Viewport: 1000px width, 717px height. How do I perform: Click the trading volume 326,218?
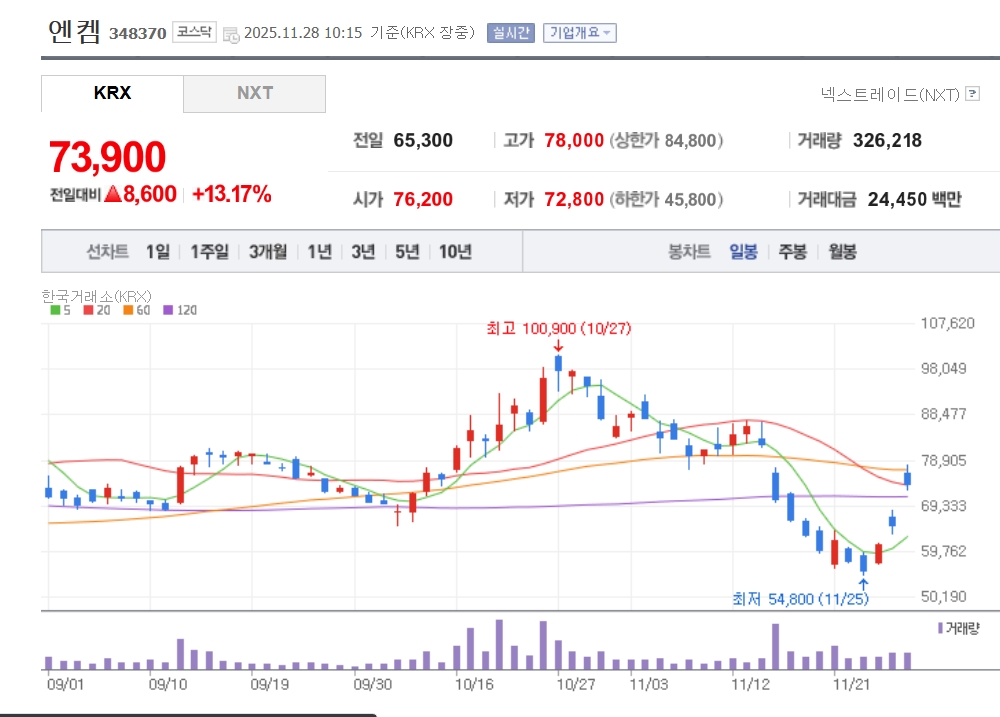(x=887, y=140)
